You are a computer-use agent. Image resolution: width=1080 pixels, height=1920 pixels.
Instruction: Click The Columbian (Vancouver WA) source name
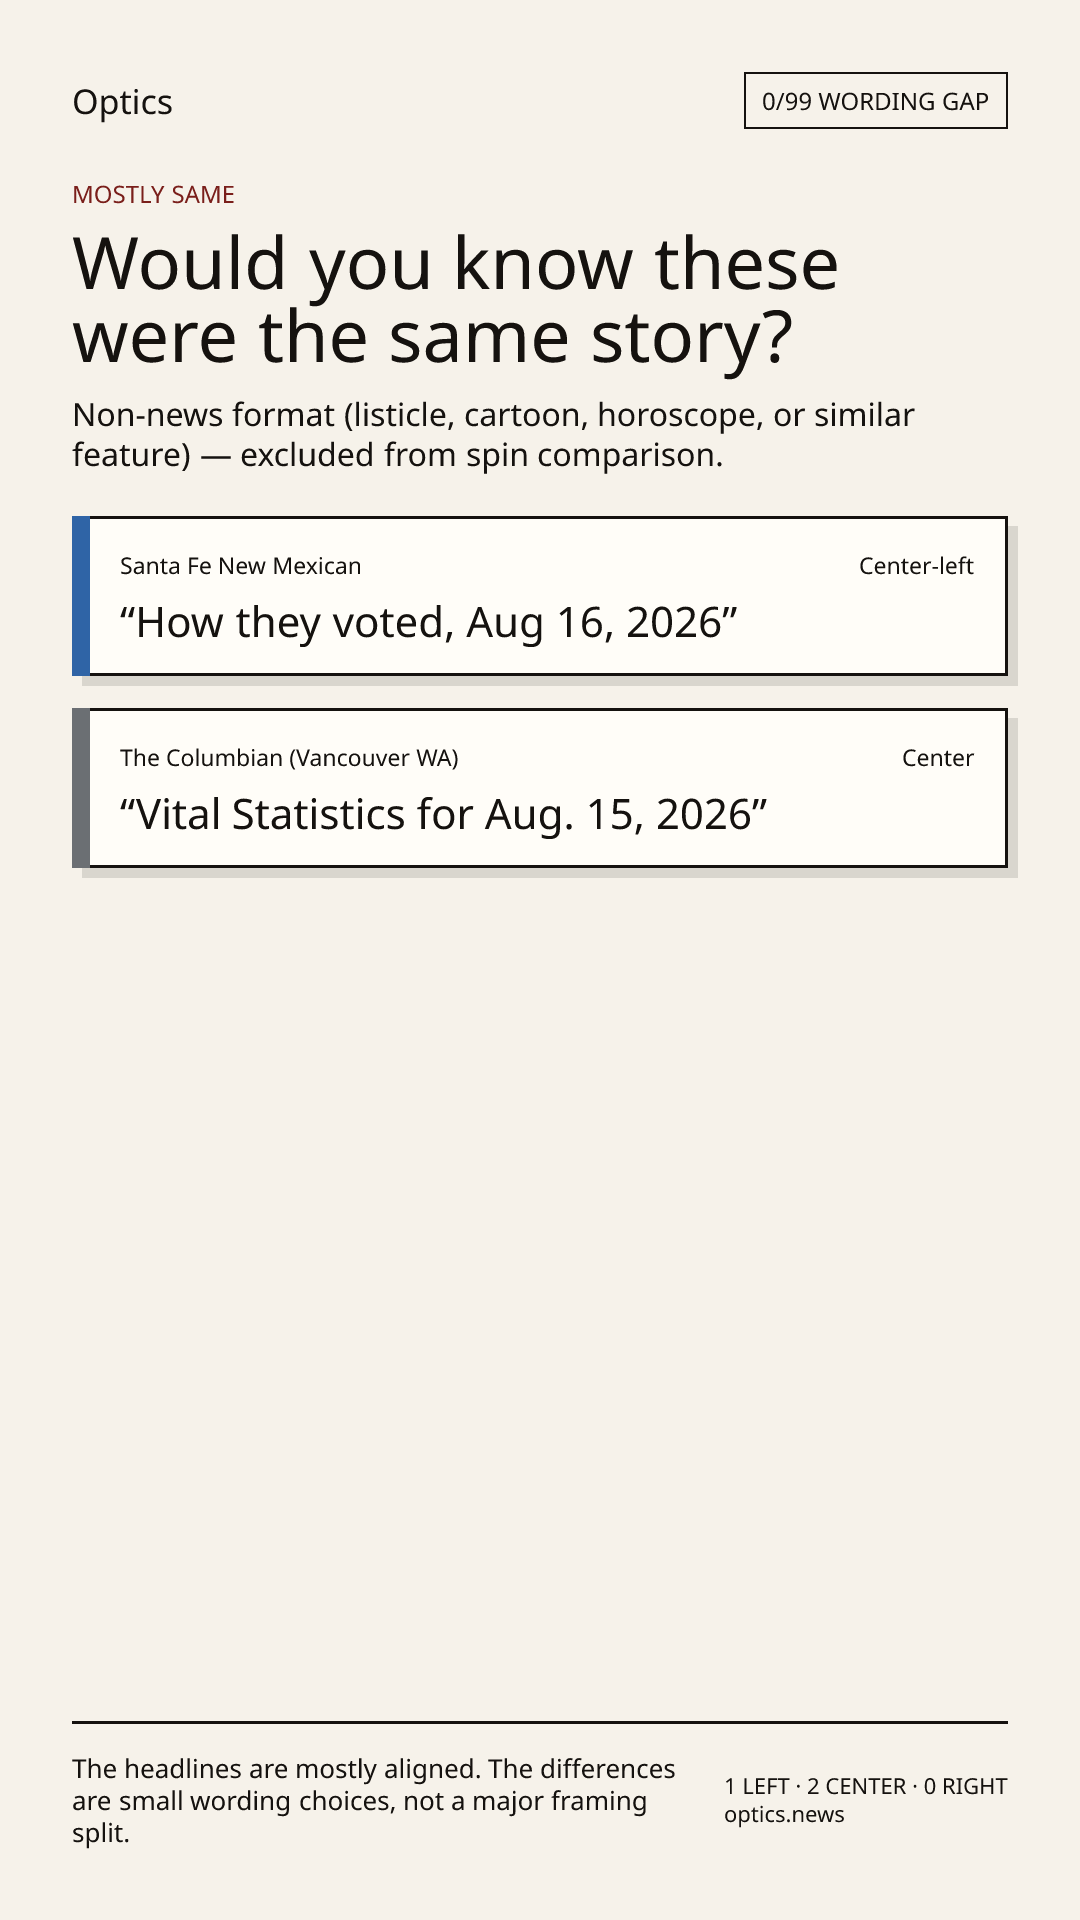[x=289, y=758]
